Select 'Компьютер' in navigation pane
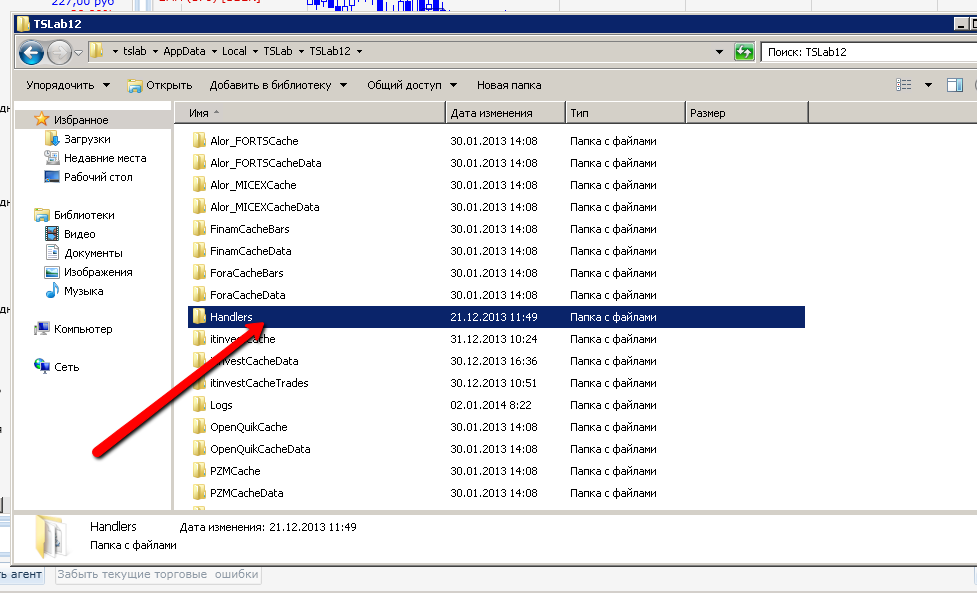The height and width of the screenshot is (593, 977). [x=83, y=329]
